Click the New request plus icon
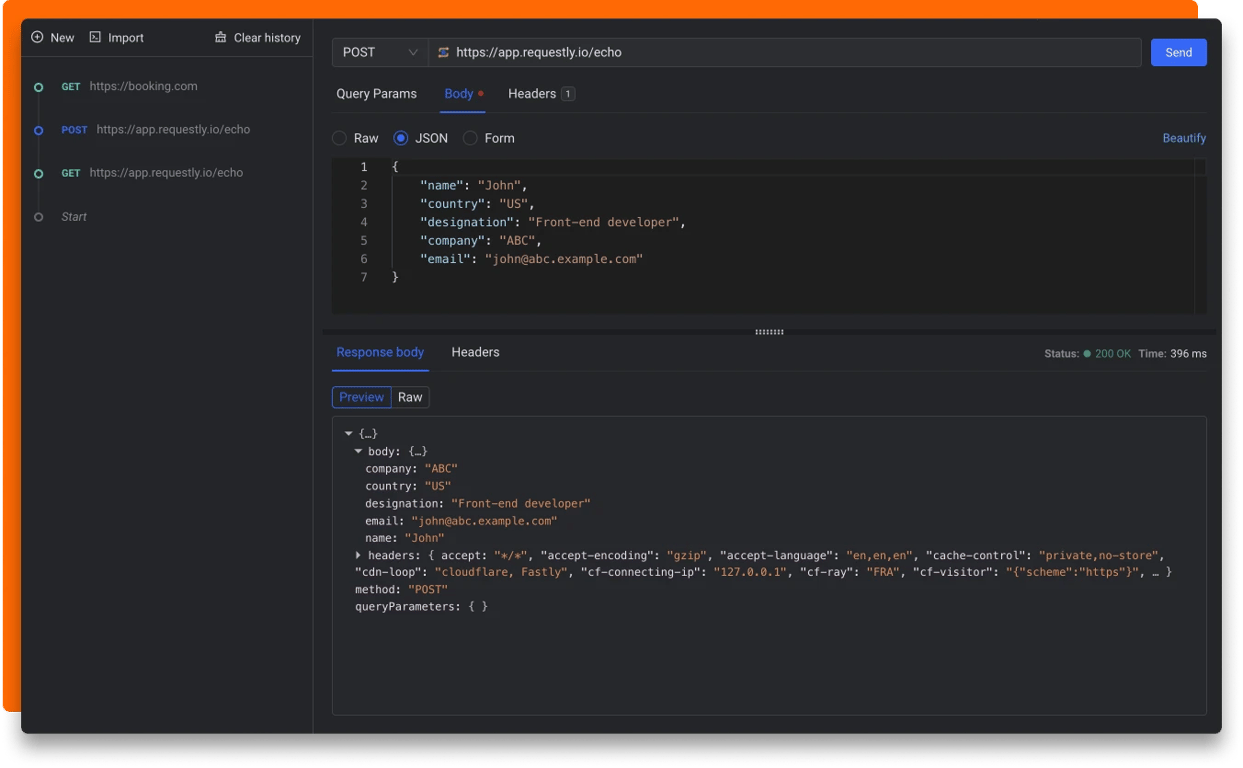Screen dimensions: 1243x768 pos(37,37)
